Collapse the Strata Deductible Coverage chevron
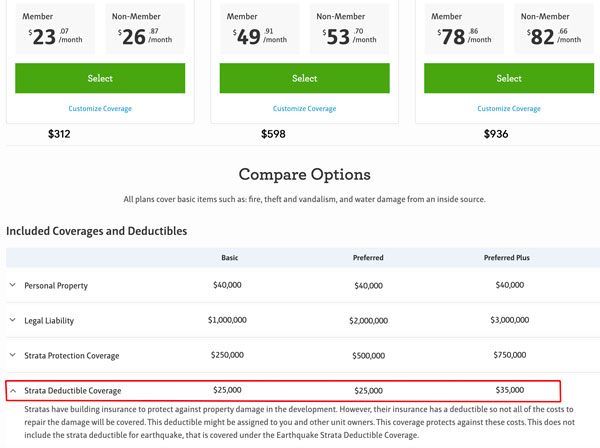 [13, 390]
